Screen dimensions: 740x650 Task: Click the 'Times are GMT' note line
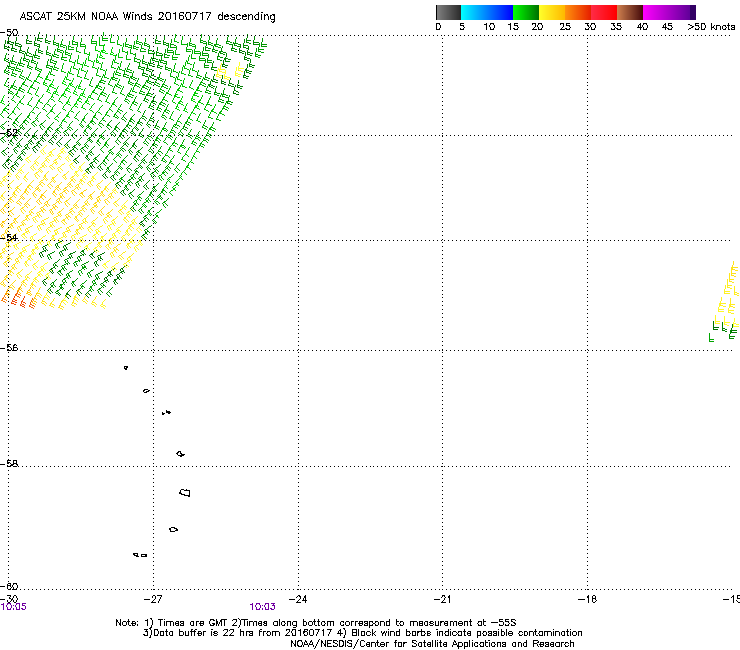click(x=316, y=623)
